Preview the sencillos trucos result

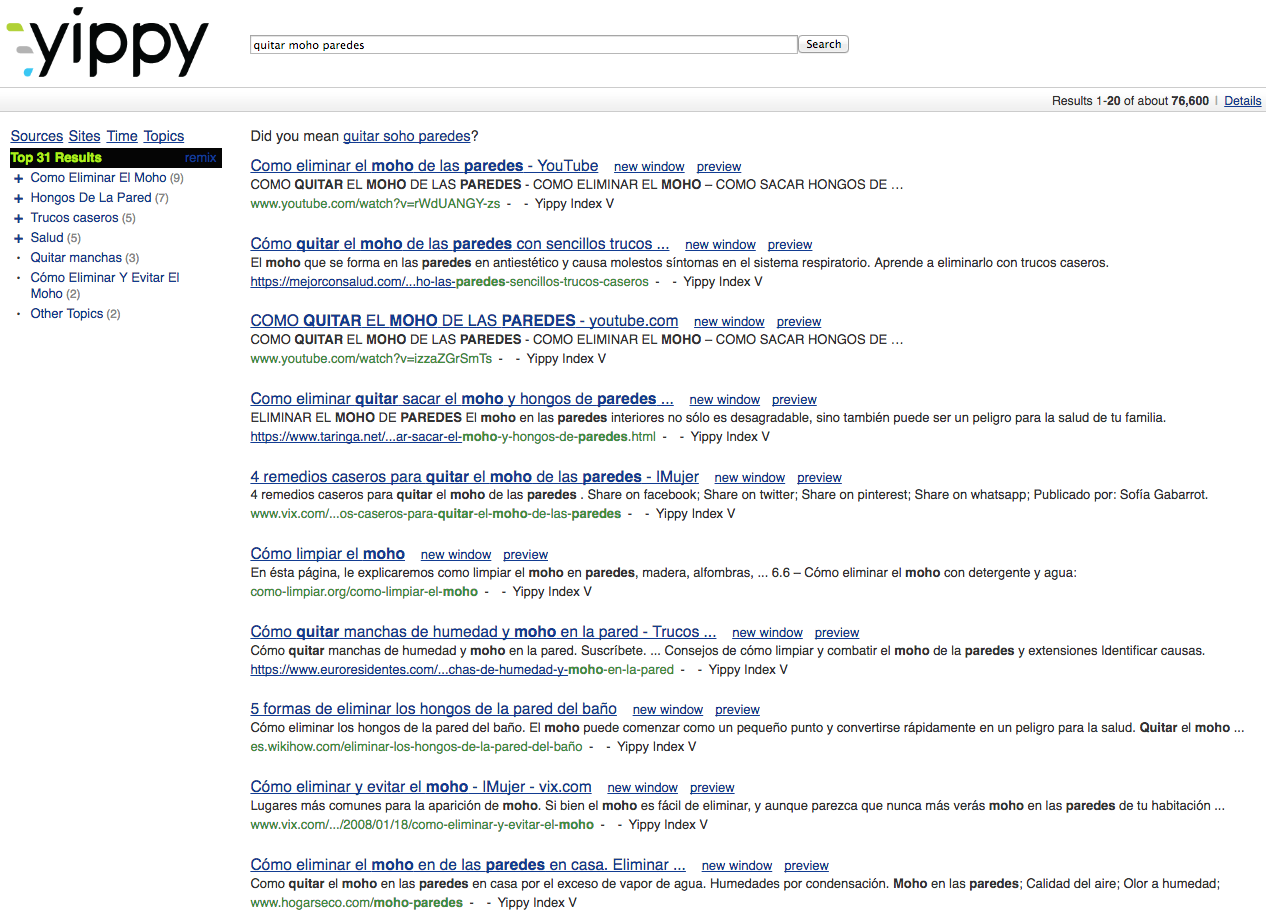(790, 245)
